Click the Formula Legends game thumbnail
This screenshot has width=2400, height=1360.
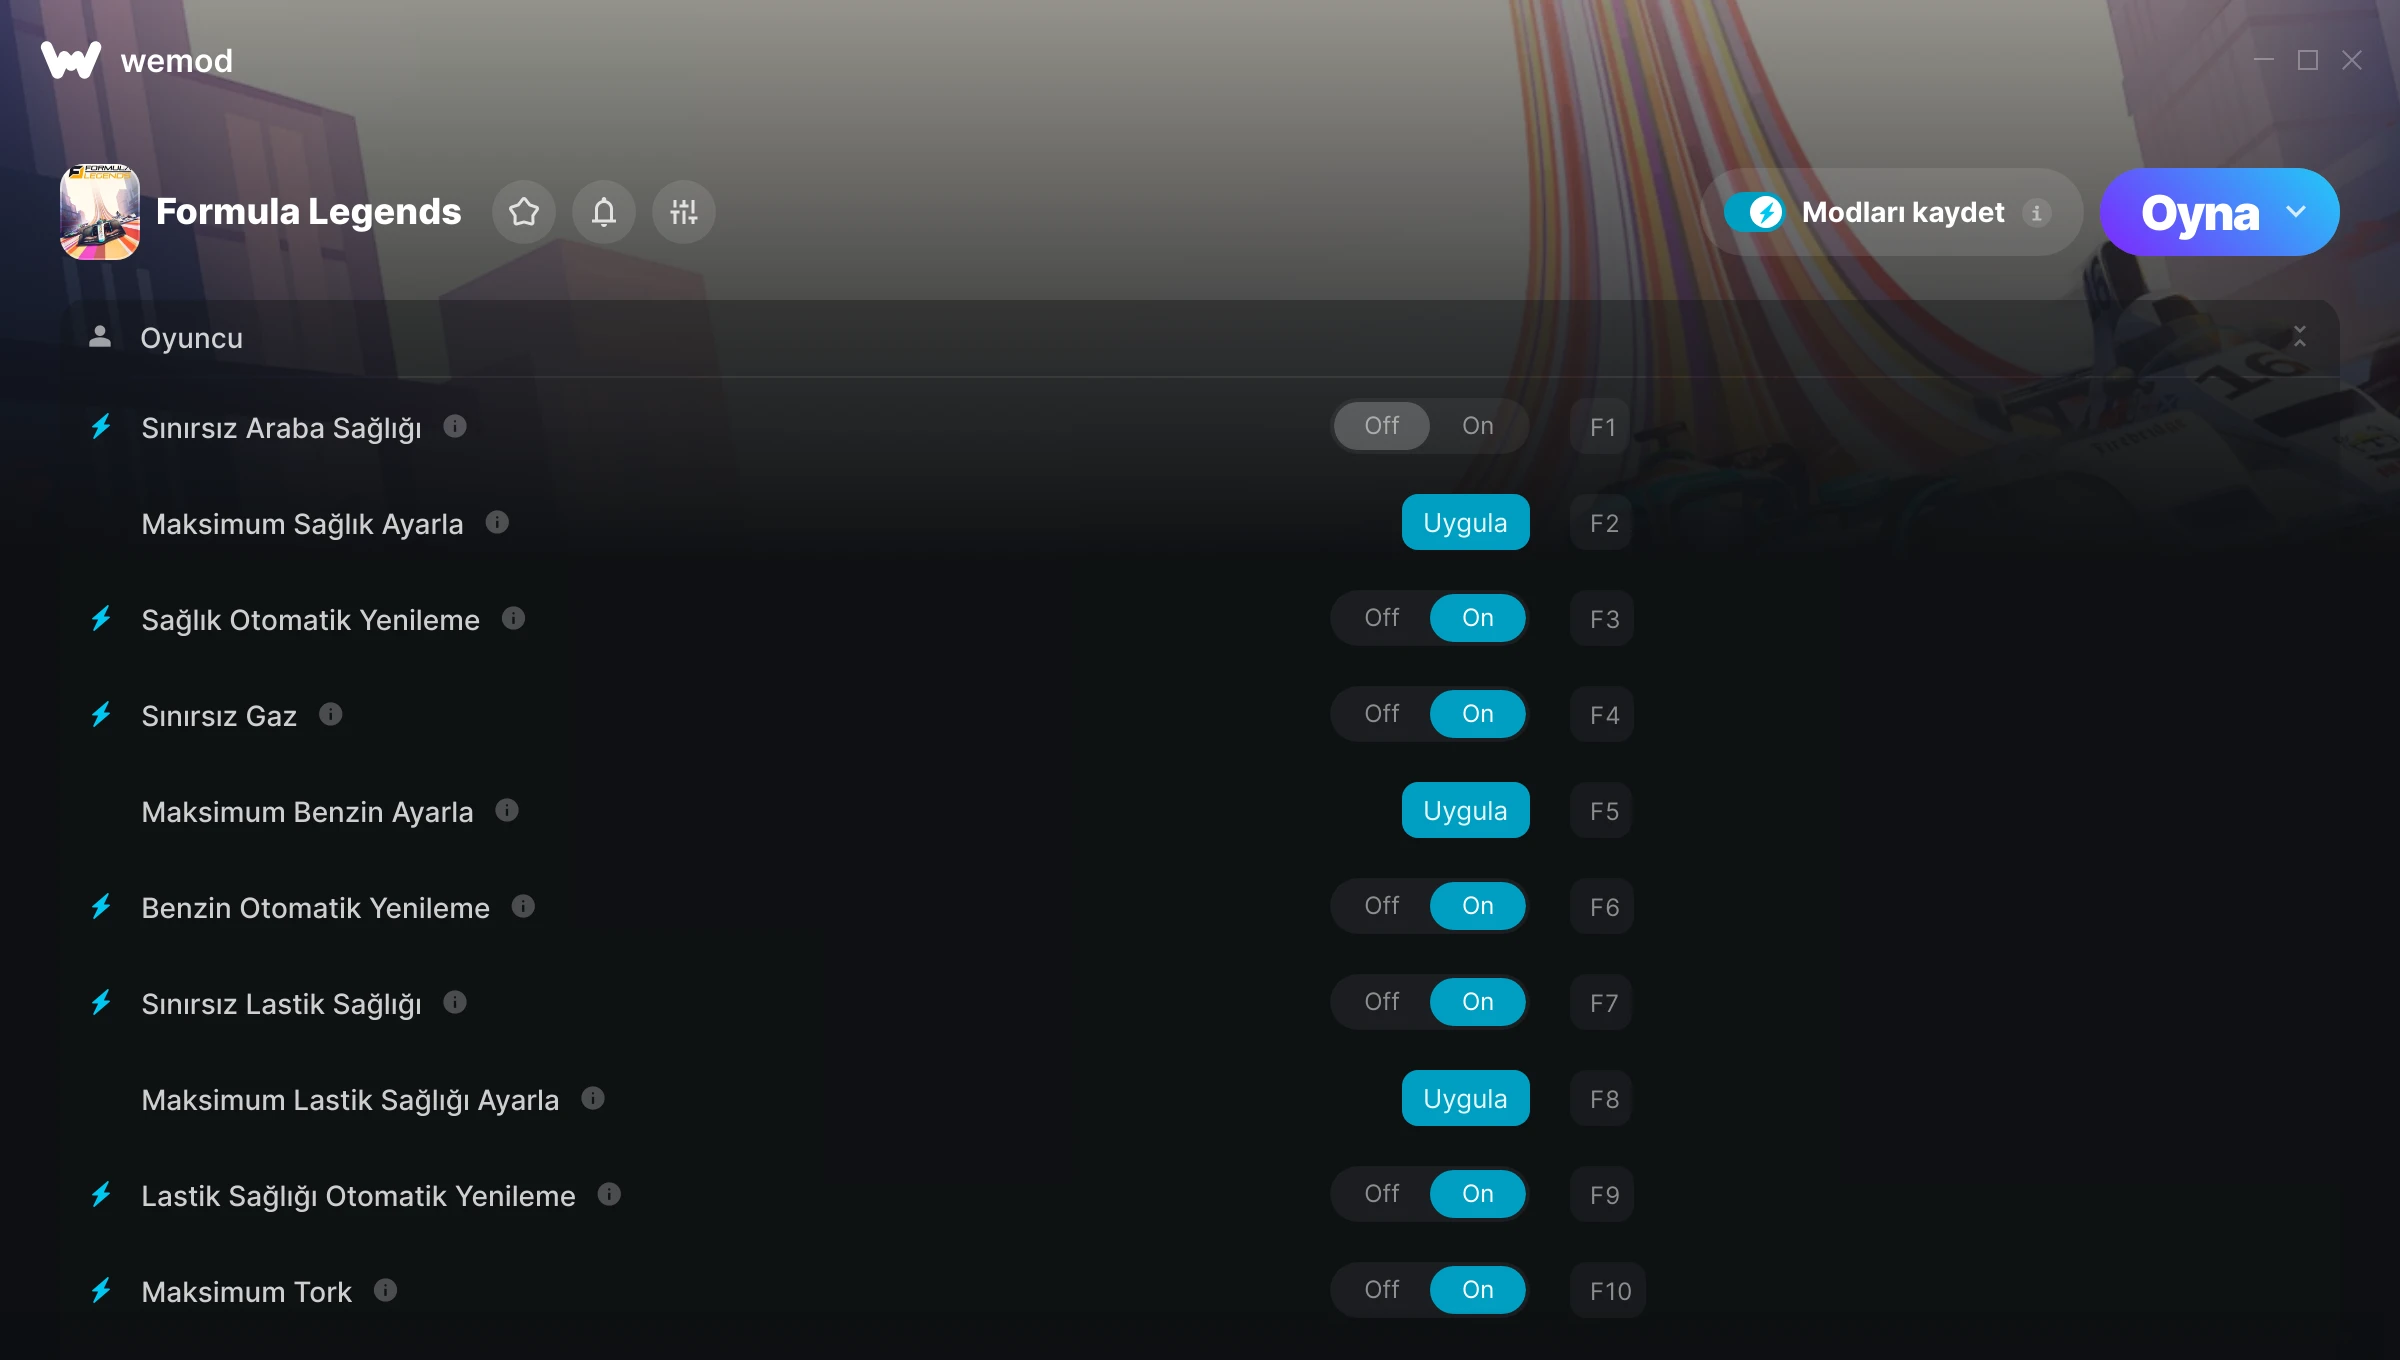pos(100,212)
